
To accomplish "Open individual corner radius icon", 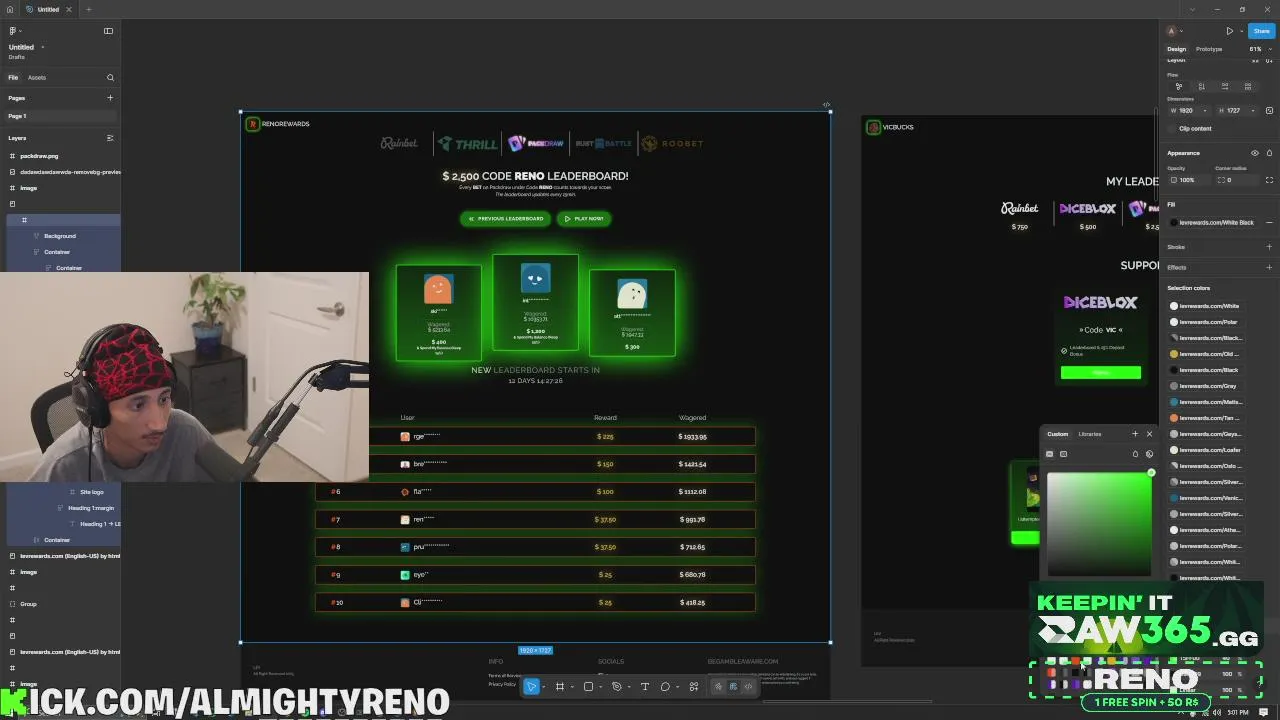I will click(x=1269, y=180).
